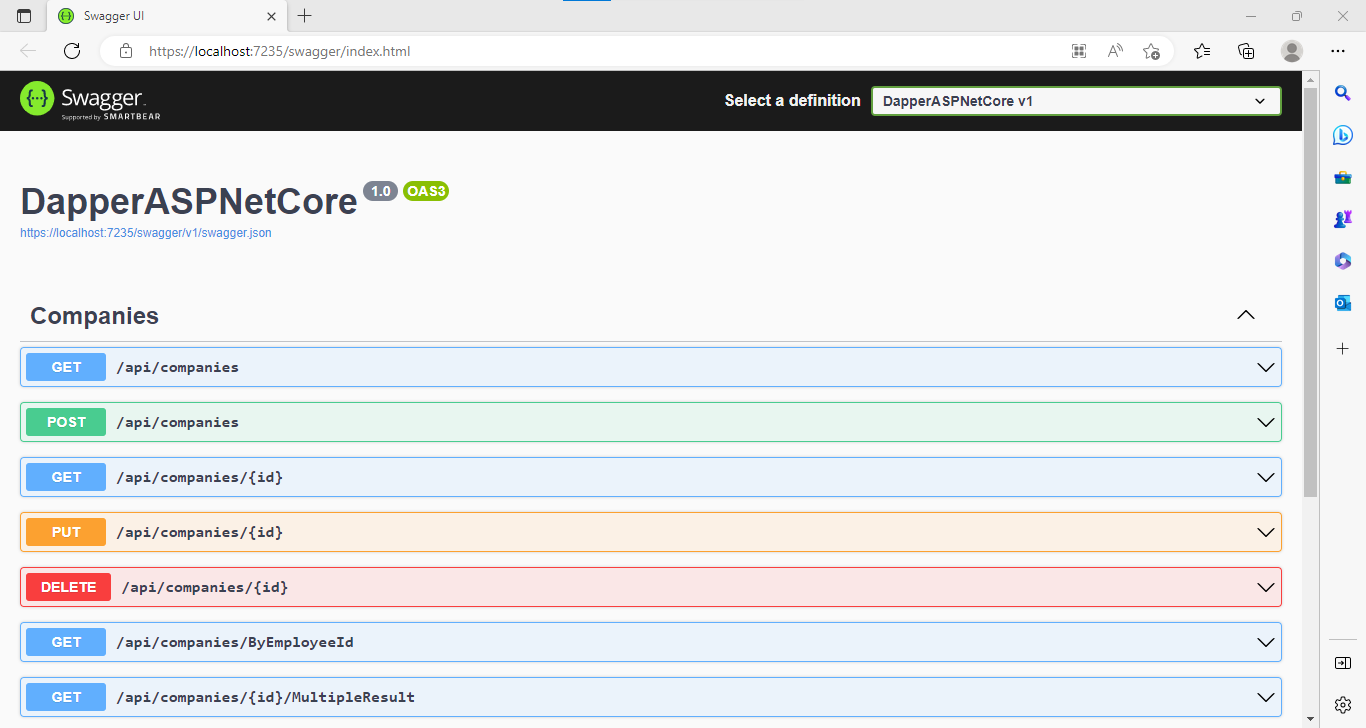The image size is (1366, 728).
Task: Click the Companies section heading
Action: click(x=94, y=316)
